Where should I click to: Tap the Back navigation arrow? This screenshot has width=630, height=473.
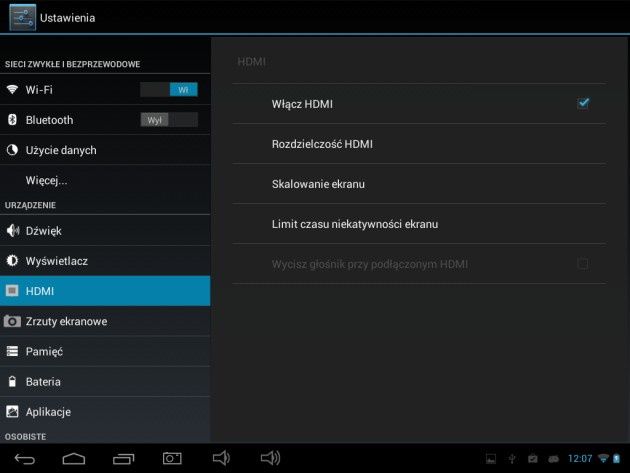click(25, 459)
